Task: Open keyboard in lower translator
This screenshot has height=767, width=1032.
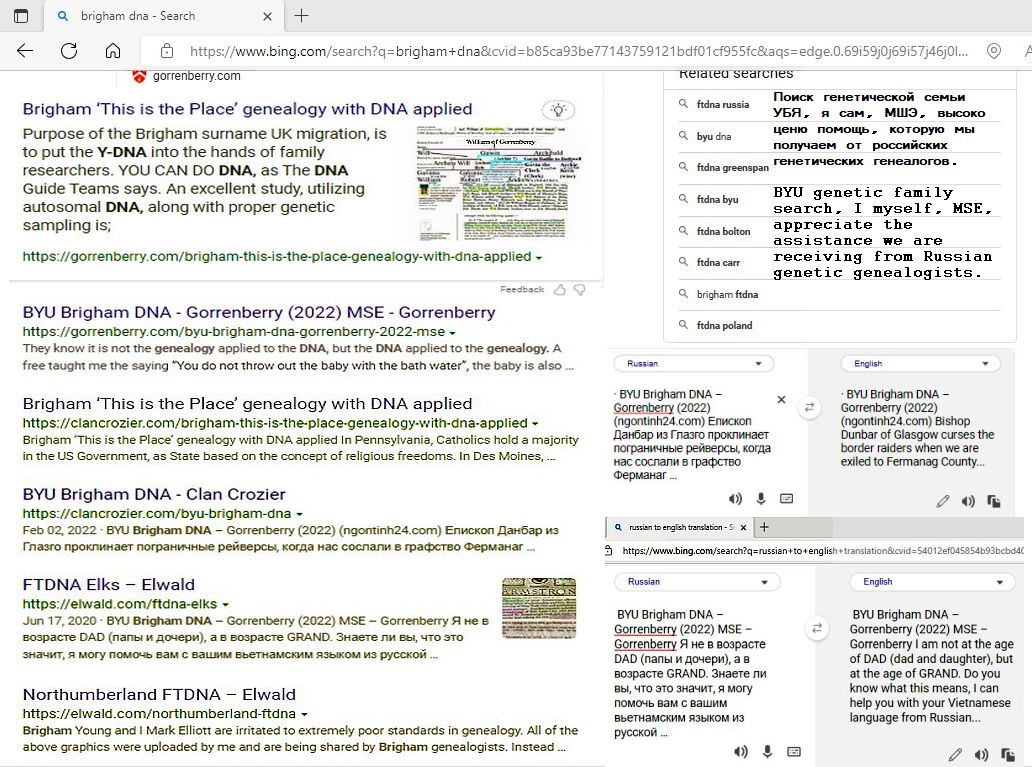Action: coord(794,751)
